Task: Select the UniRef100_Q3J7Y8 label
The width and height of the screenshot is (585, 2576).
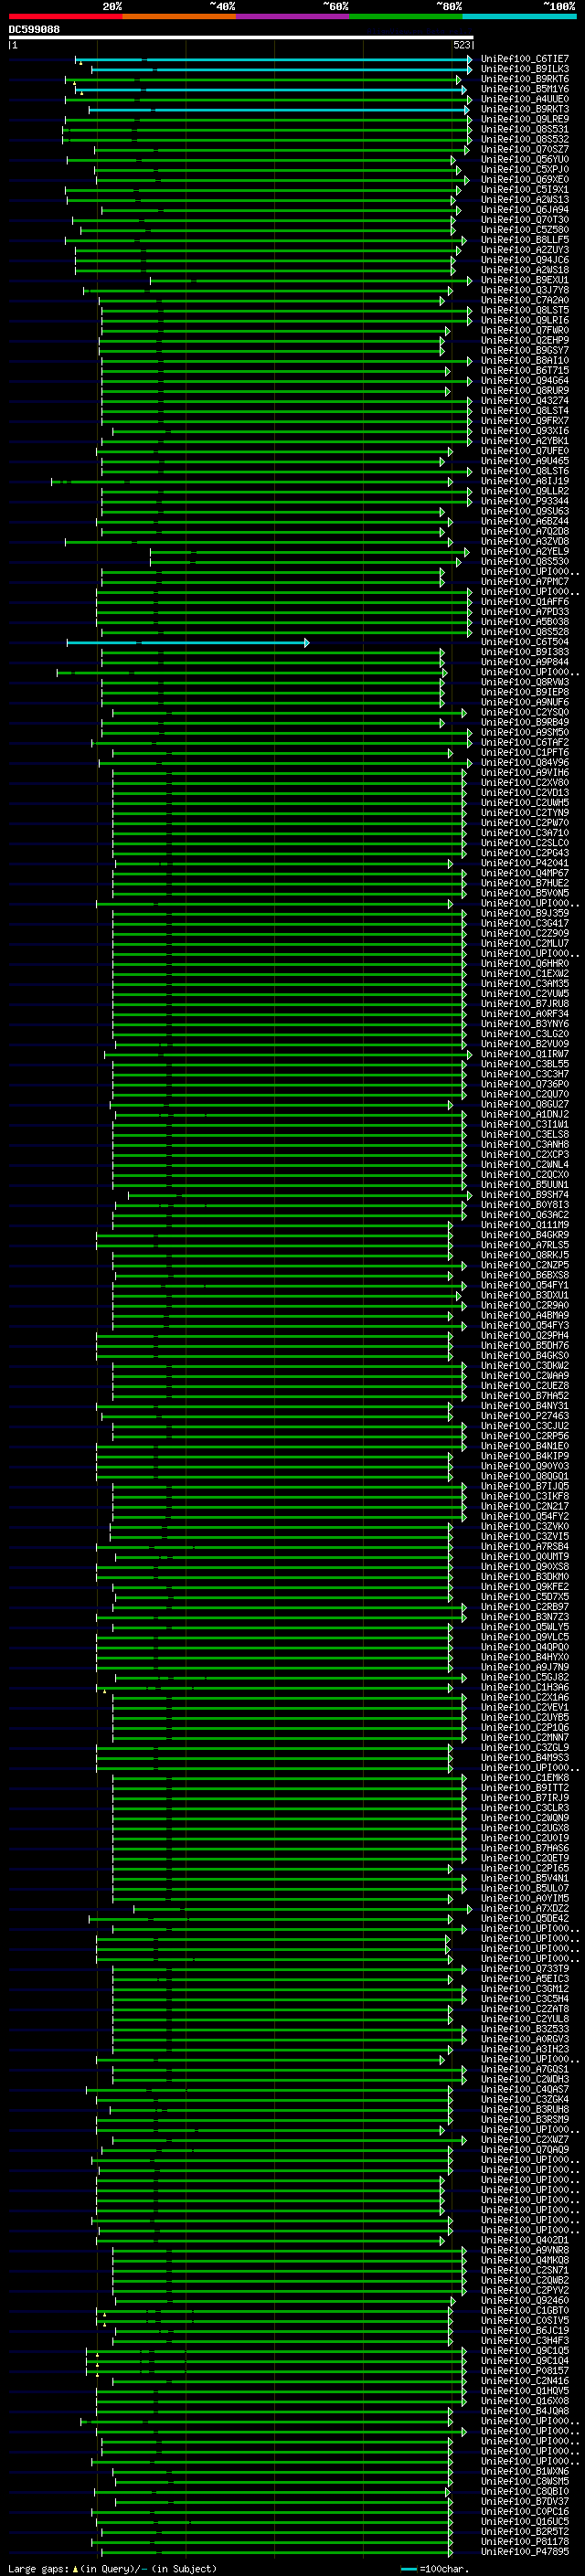Action: pos(525,290)
